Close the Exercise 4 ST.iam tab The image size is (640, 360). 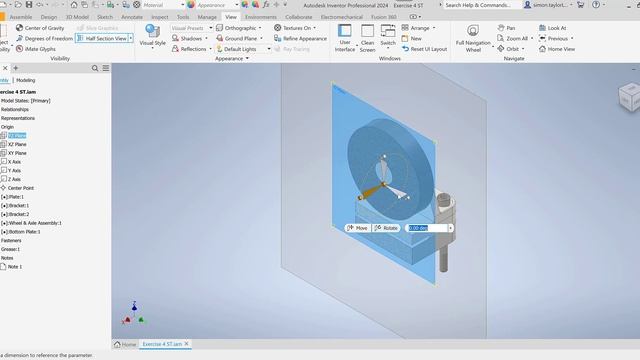pos(187,344)
